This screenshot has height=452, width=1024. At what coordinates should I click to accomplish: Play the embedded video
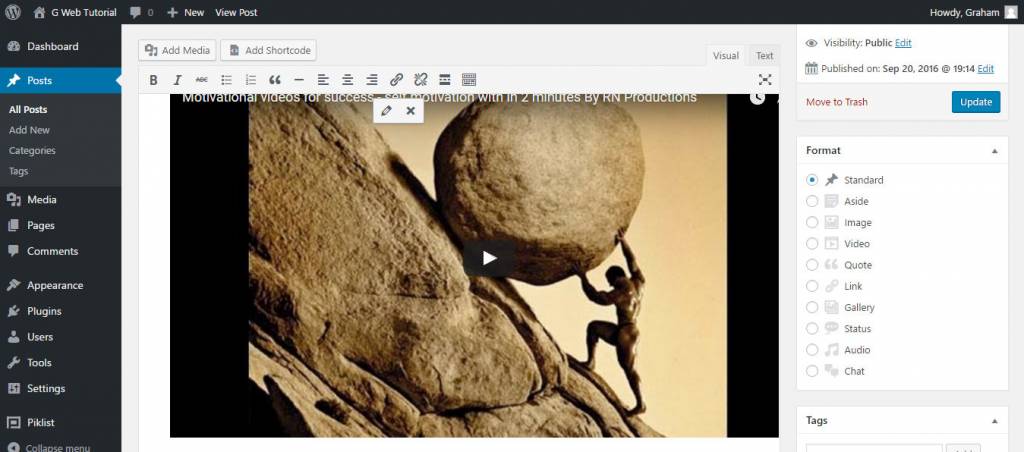(489, 258)
